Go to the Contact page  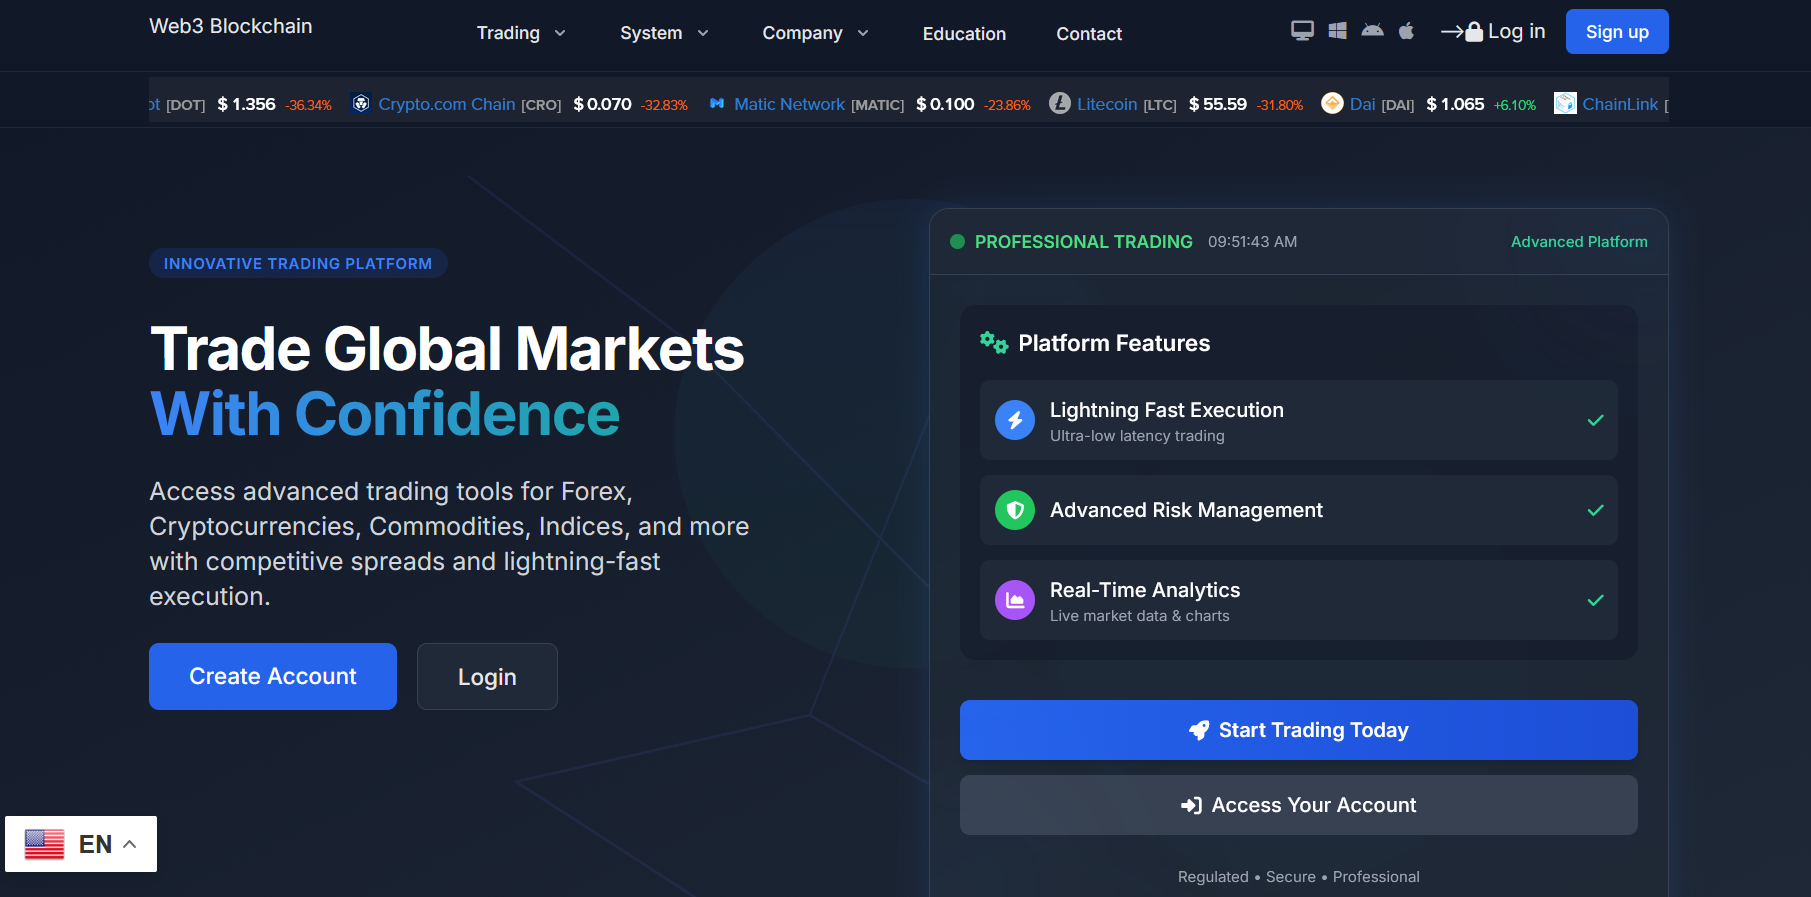1089,34
